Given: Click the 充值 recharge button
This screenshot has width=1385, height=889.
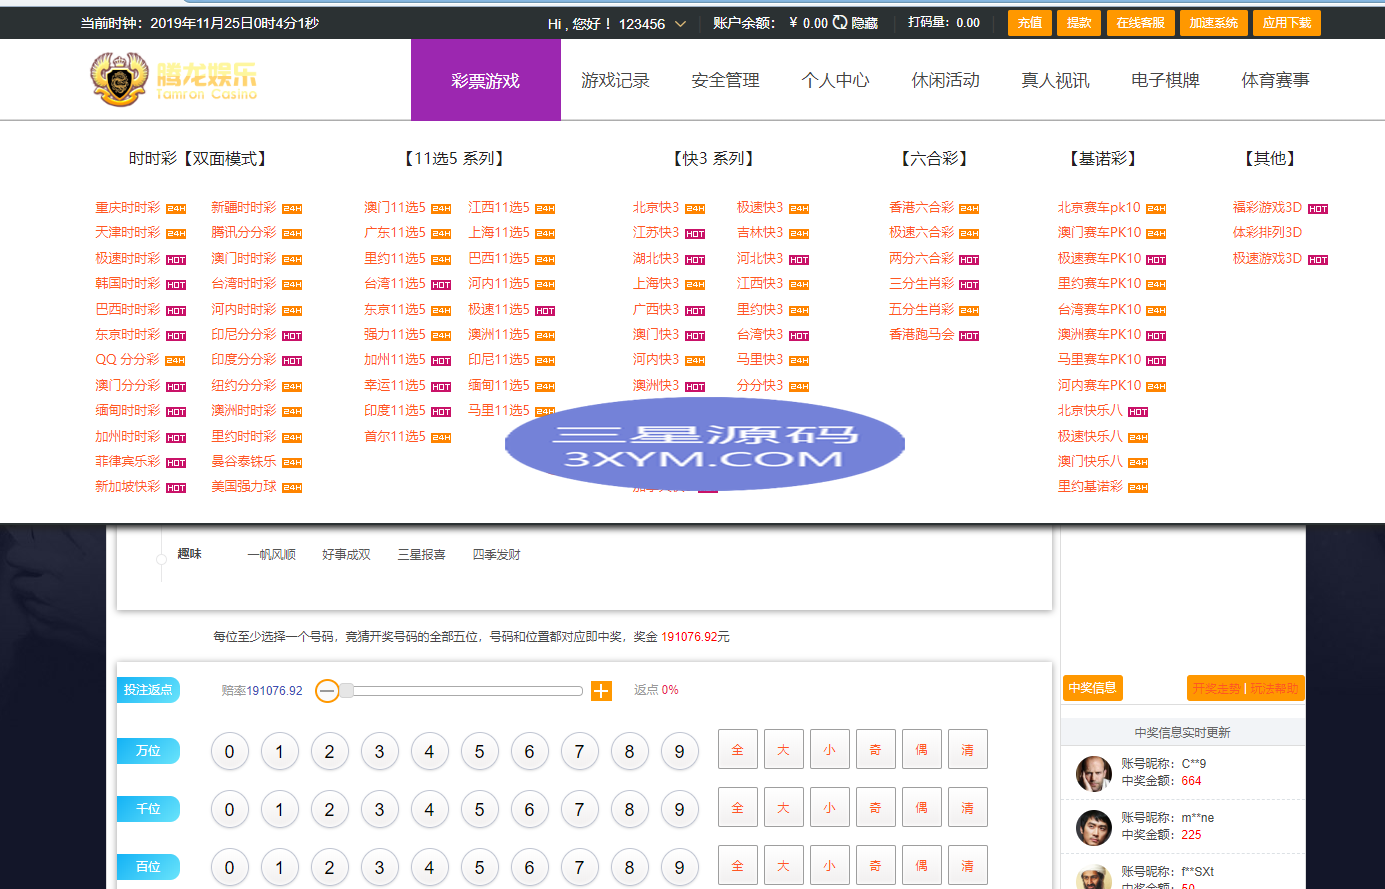Looking at the screenshot, I should (1029, 23).
